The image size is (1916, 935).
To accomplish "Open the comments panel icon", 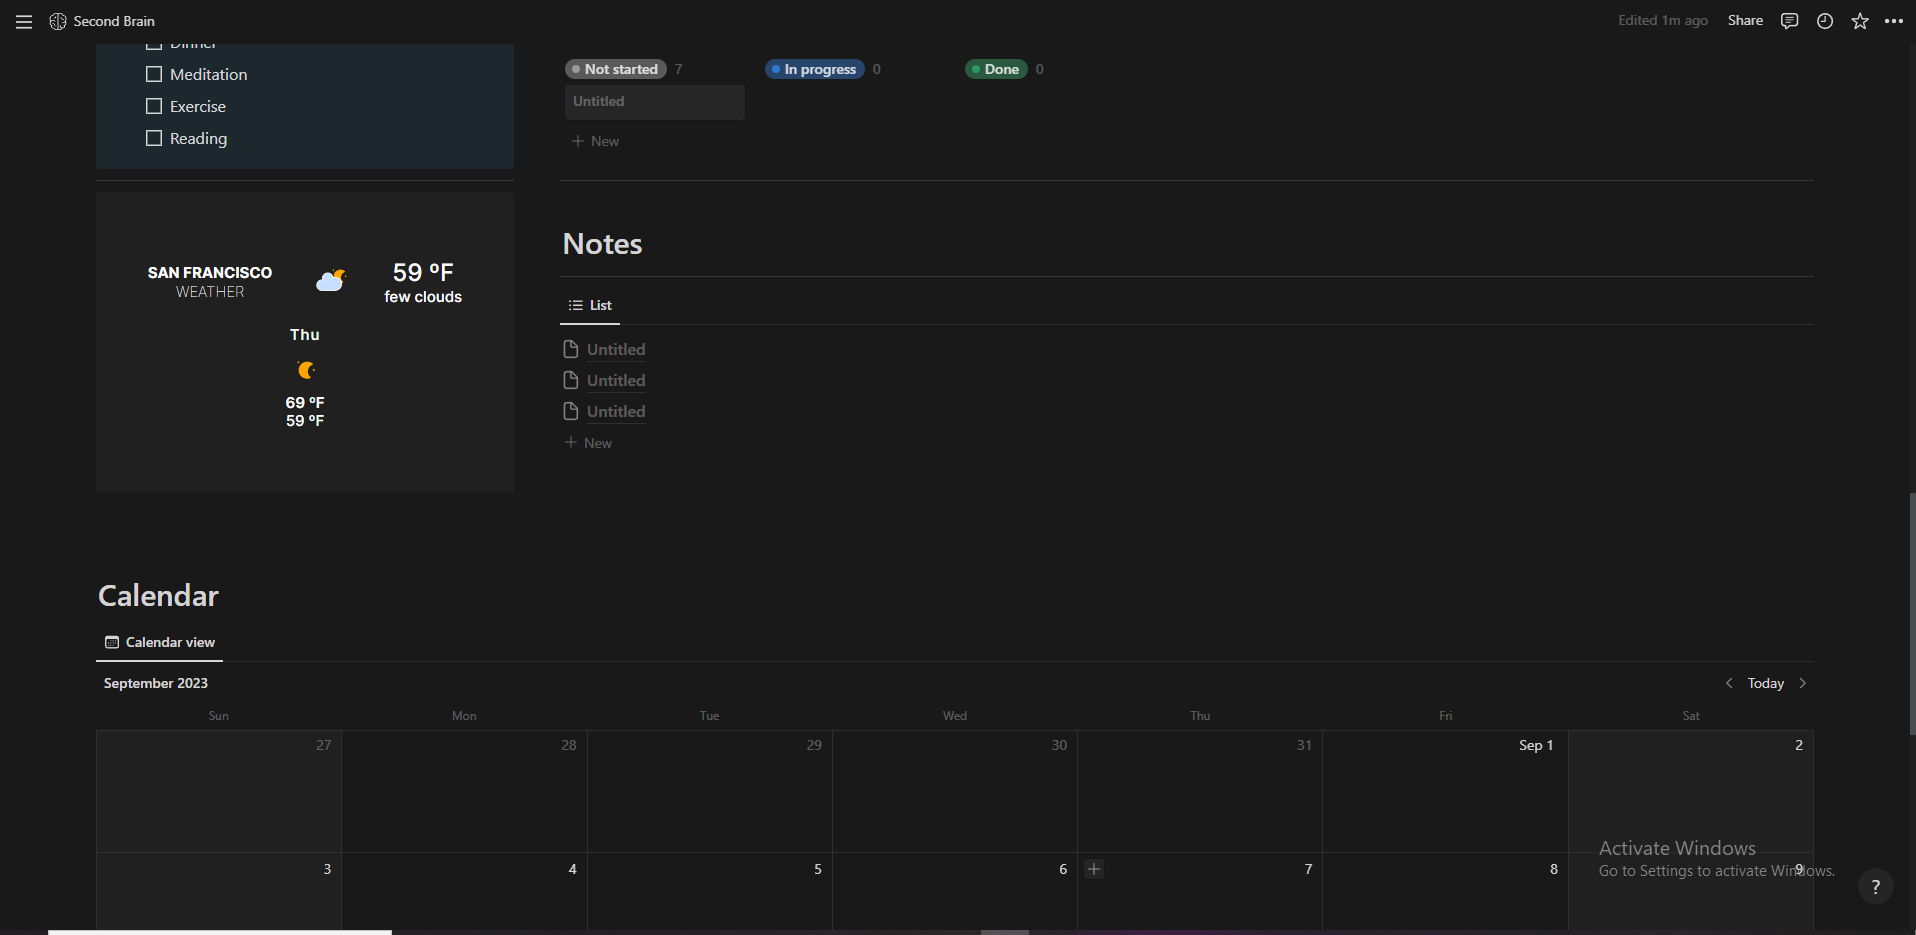I will pyautogui.click(x=1789, y=21).
